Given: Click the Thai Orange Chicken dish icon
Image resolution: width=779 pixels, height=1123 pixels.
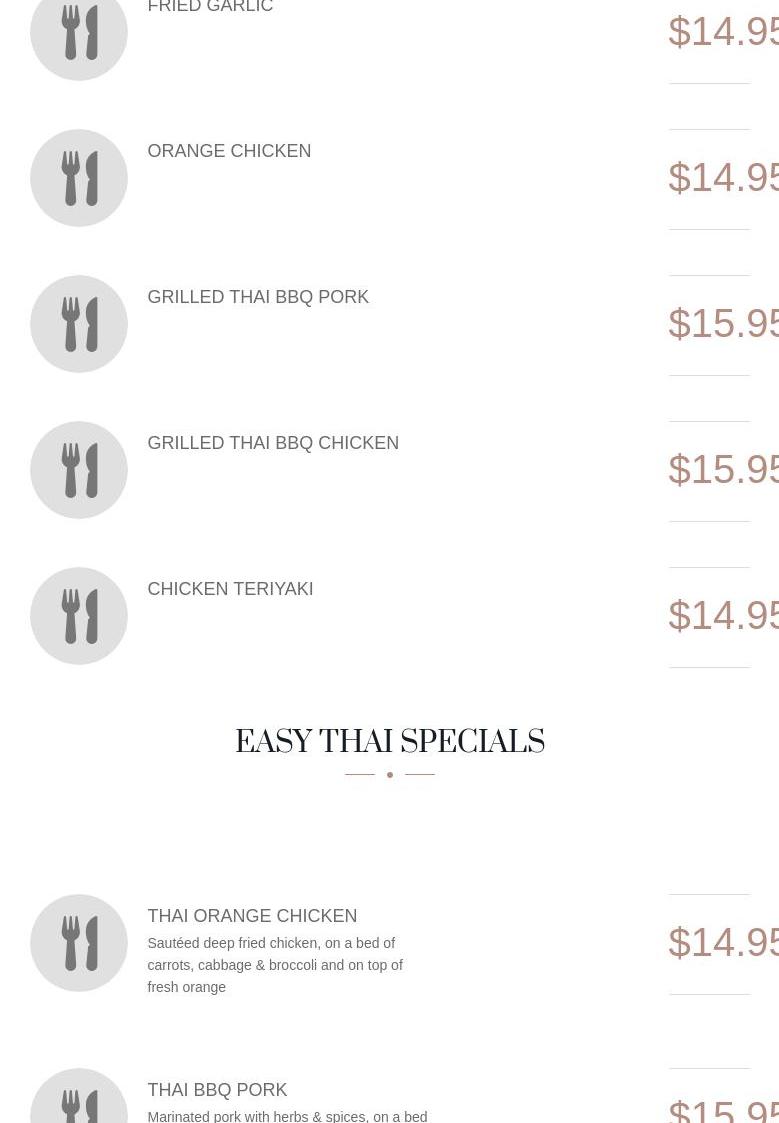Looking at the screenshot, I should point(79,943).
